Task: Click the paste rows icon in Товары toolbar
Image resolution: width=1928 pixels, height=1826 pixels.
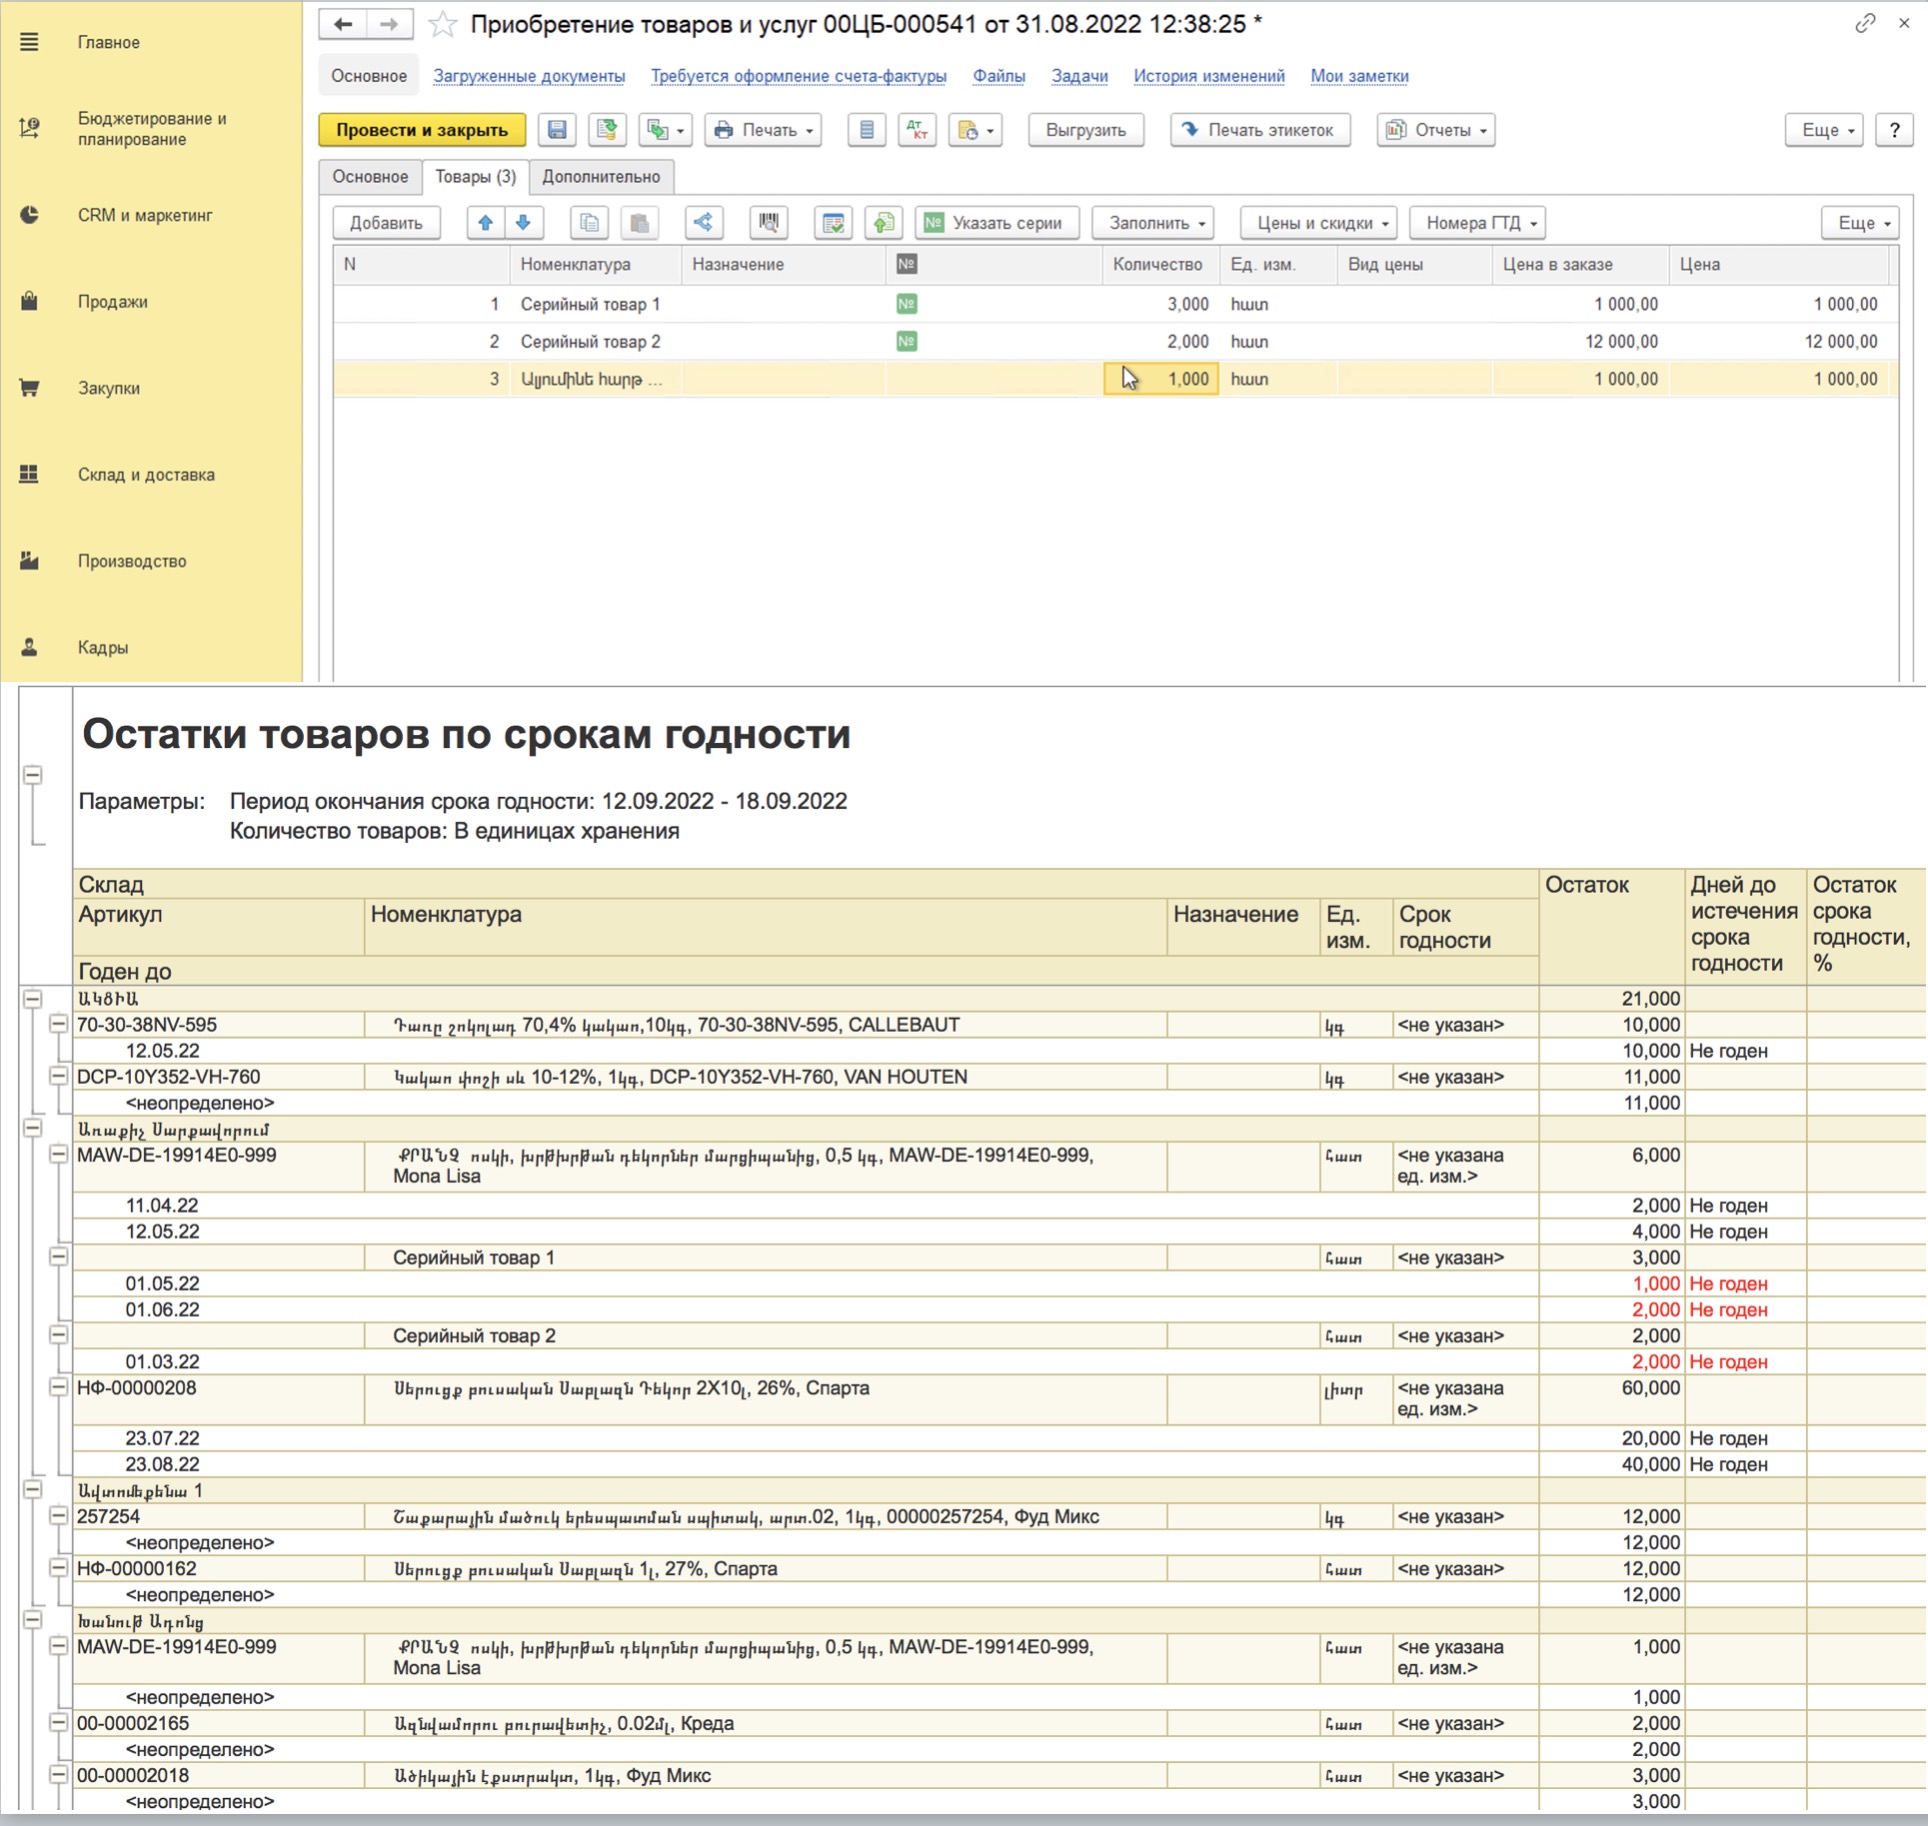Action: tap(639, 222)
